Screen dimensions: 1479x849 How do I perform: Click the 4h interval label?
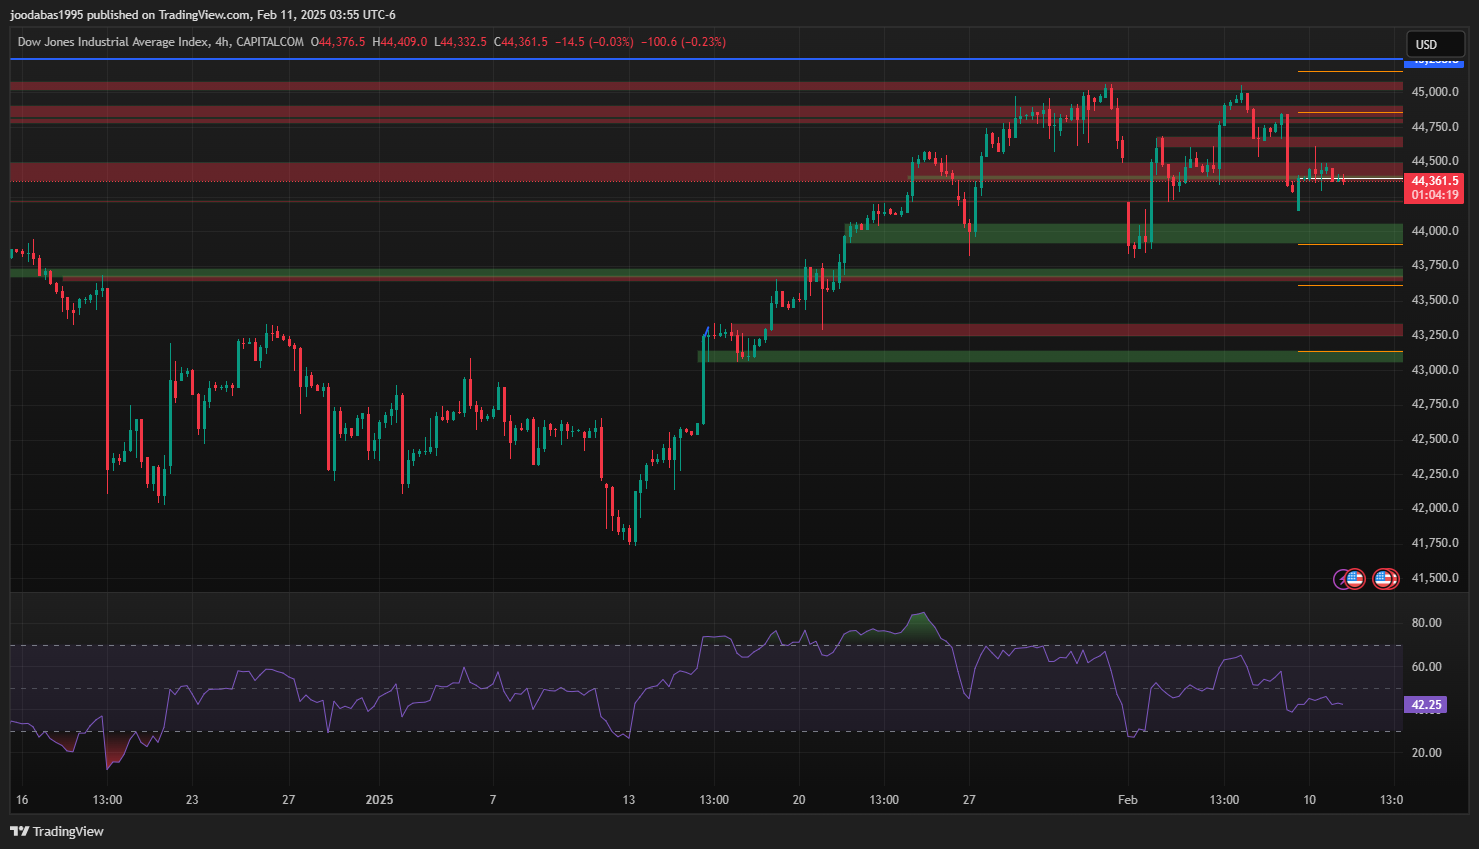222,42
